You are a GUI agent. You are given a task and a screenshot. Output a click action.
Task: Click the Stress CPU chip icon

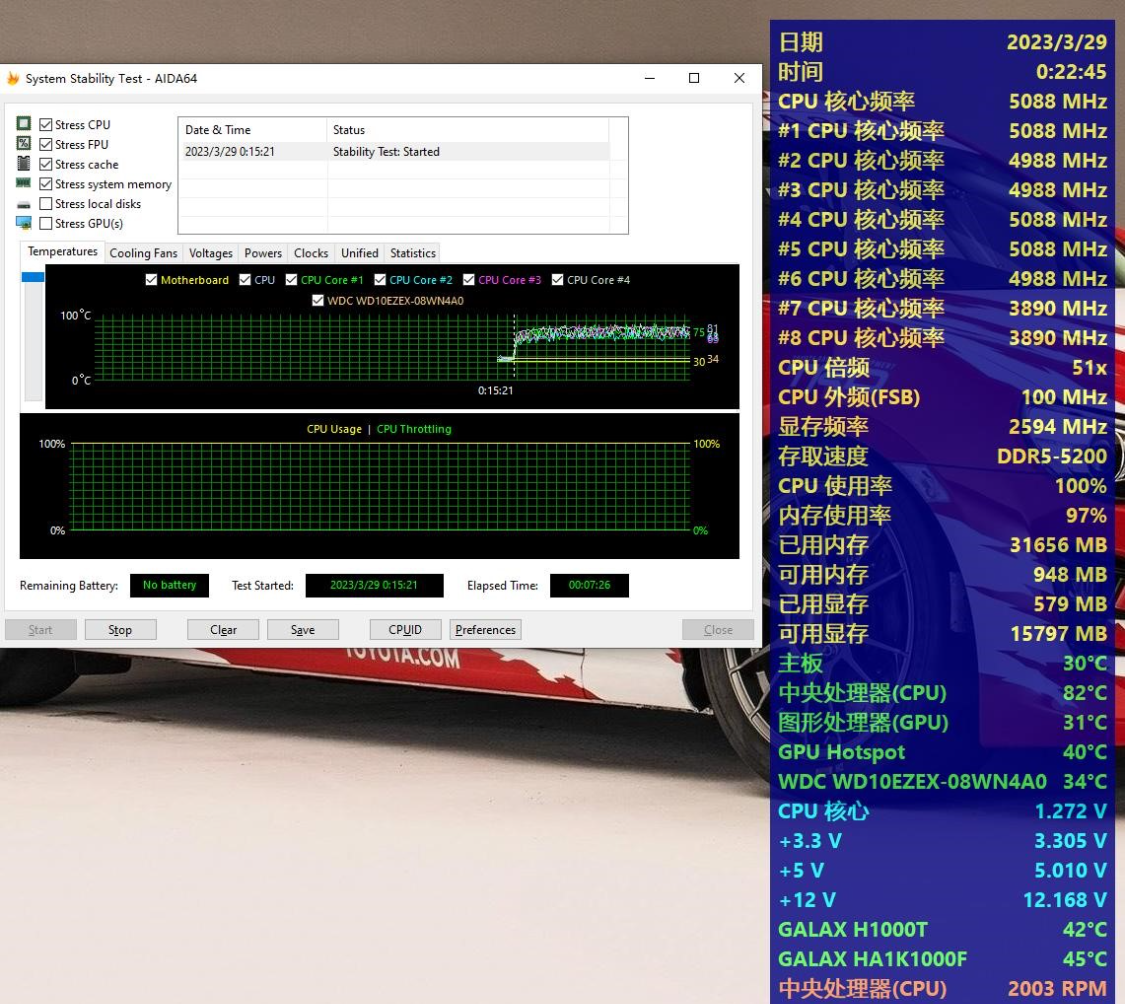pyautogui.click(x=24, y=123)
